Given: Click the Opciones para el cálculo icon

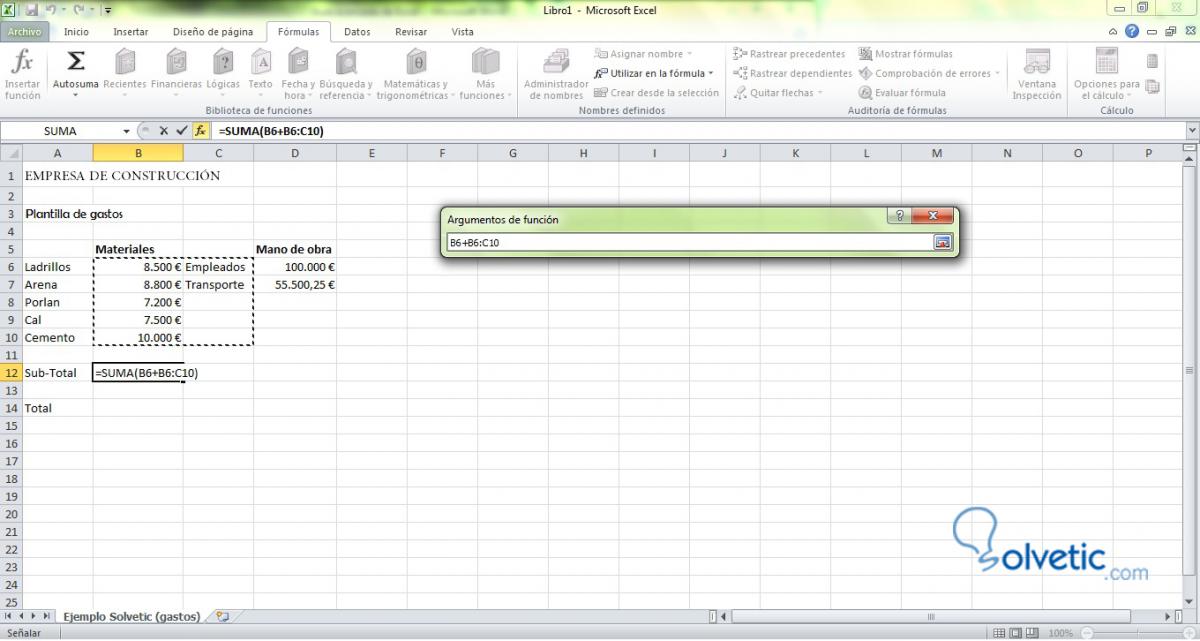Looking at the screenshot, I should point(1106,62).
